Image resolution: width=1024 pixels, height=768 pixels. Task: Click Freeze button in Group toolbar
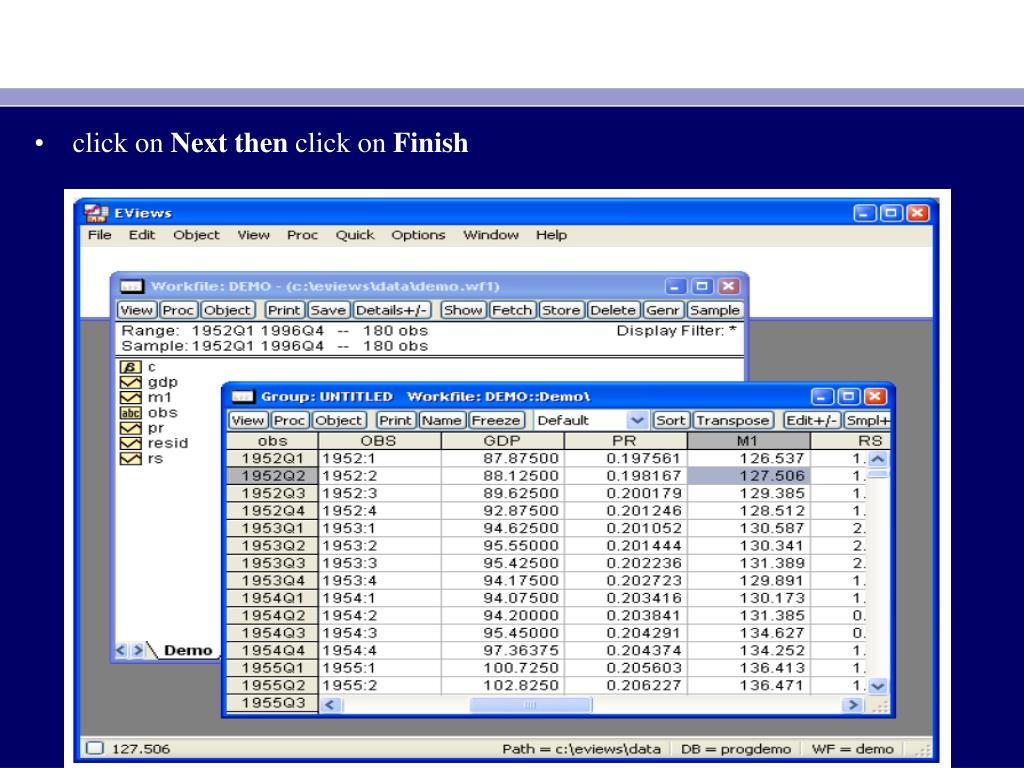point(496,421)
